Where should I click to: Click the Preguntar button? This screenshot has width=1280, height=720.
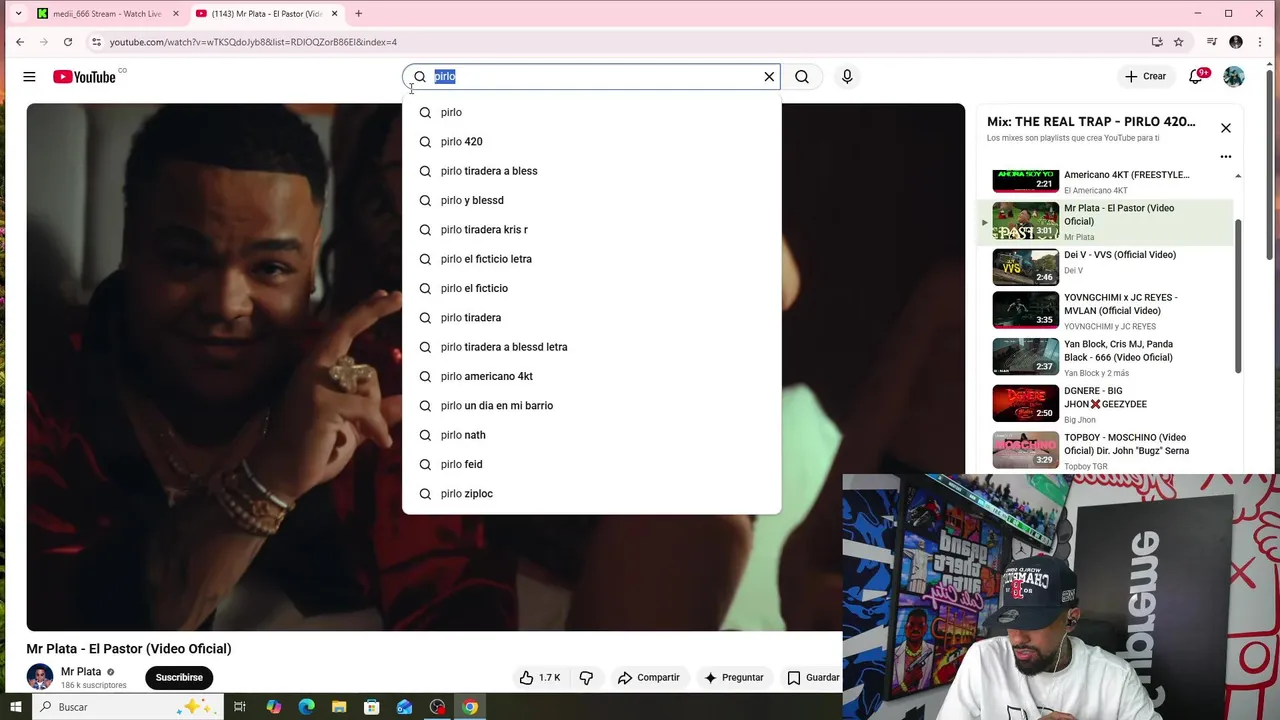click(734, 678)
